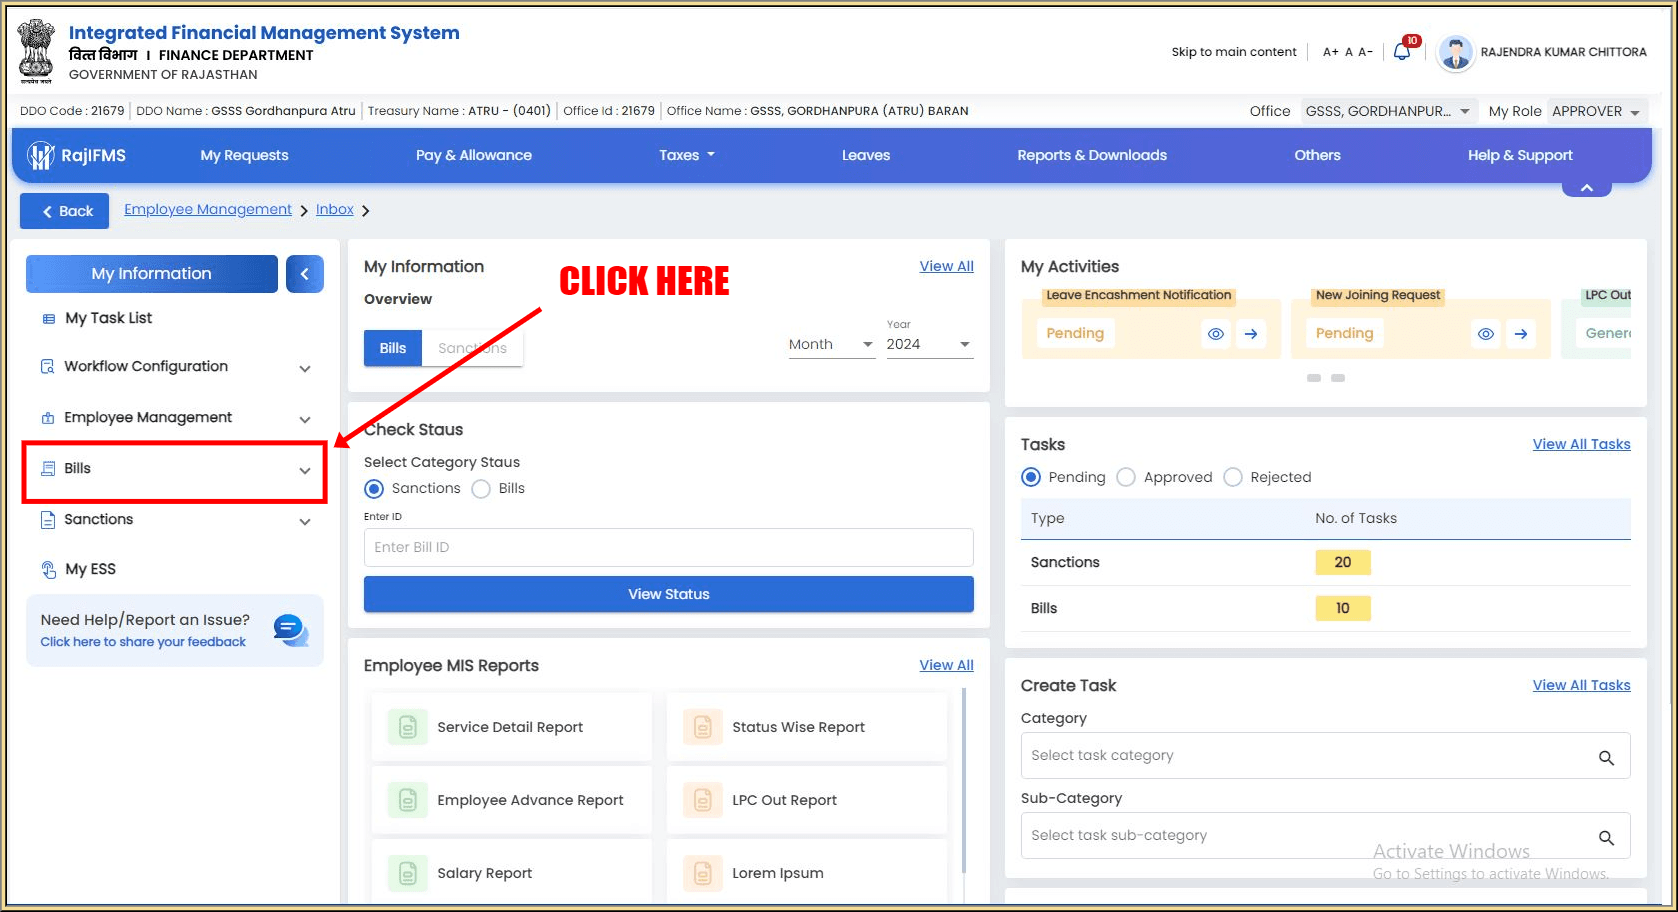Screen dimensions: 1678x912
Task: View Leave Encashment Notification via eye icon
Action: (1216, 334)
